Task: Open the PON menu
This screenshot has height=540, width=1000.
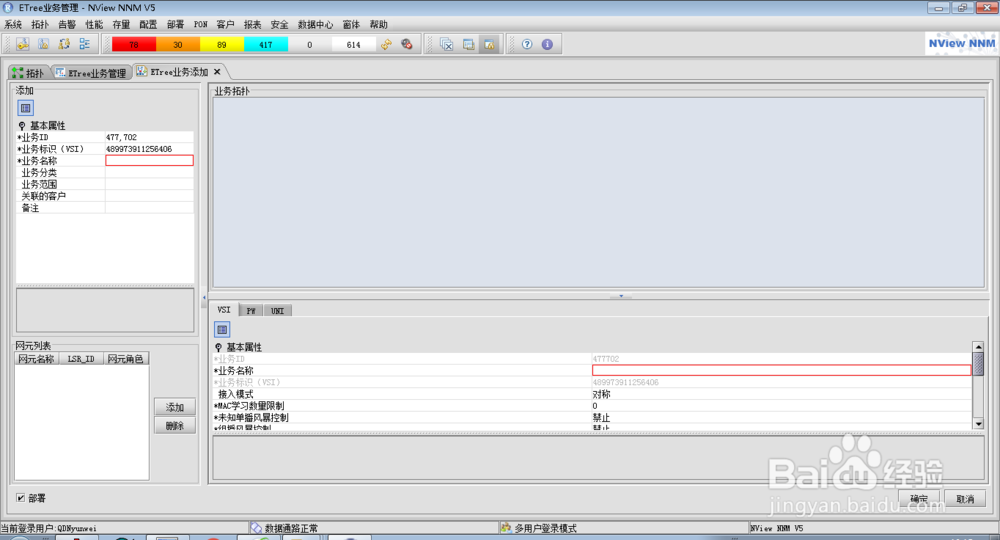Action: 201,24
